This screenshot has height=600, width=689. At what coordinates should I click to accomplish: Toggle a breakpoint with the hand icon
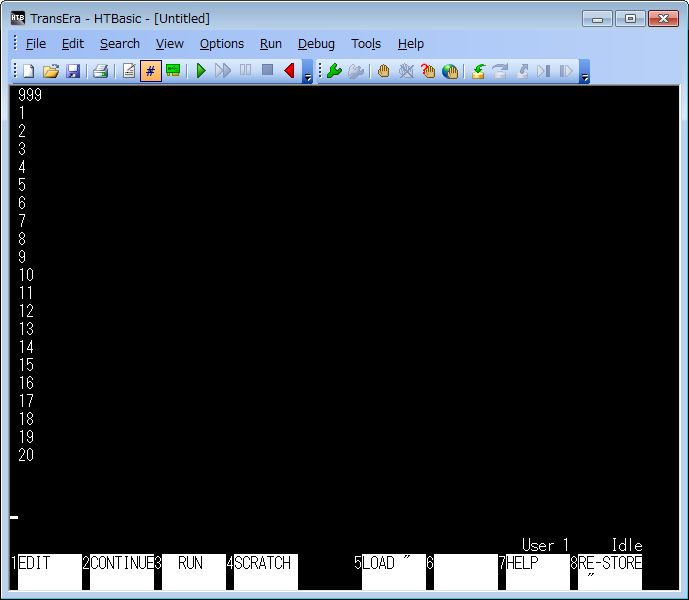click(x=384, y=71)
